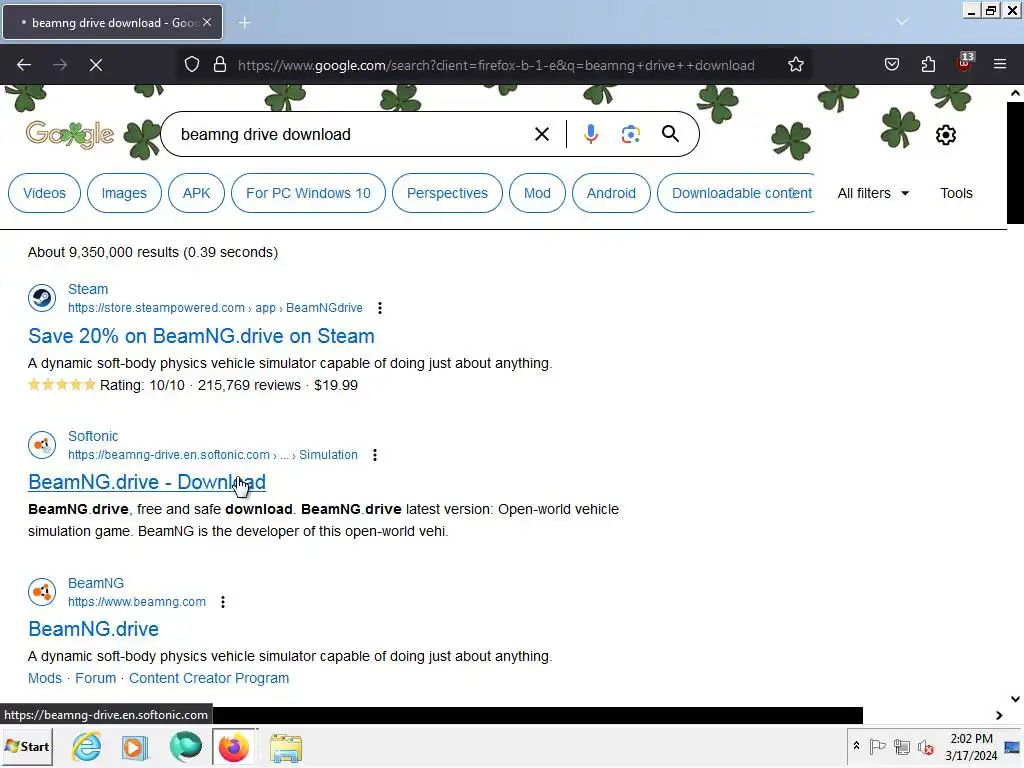Open Action Center flag icon

[x=878, y=746]
